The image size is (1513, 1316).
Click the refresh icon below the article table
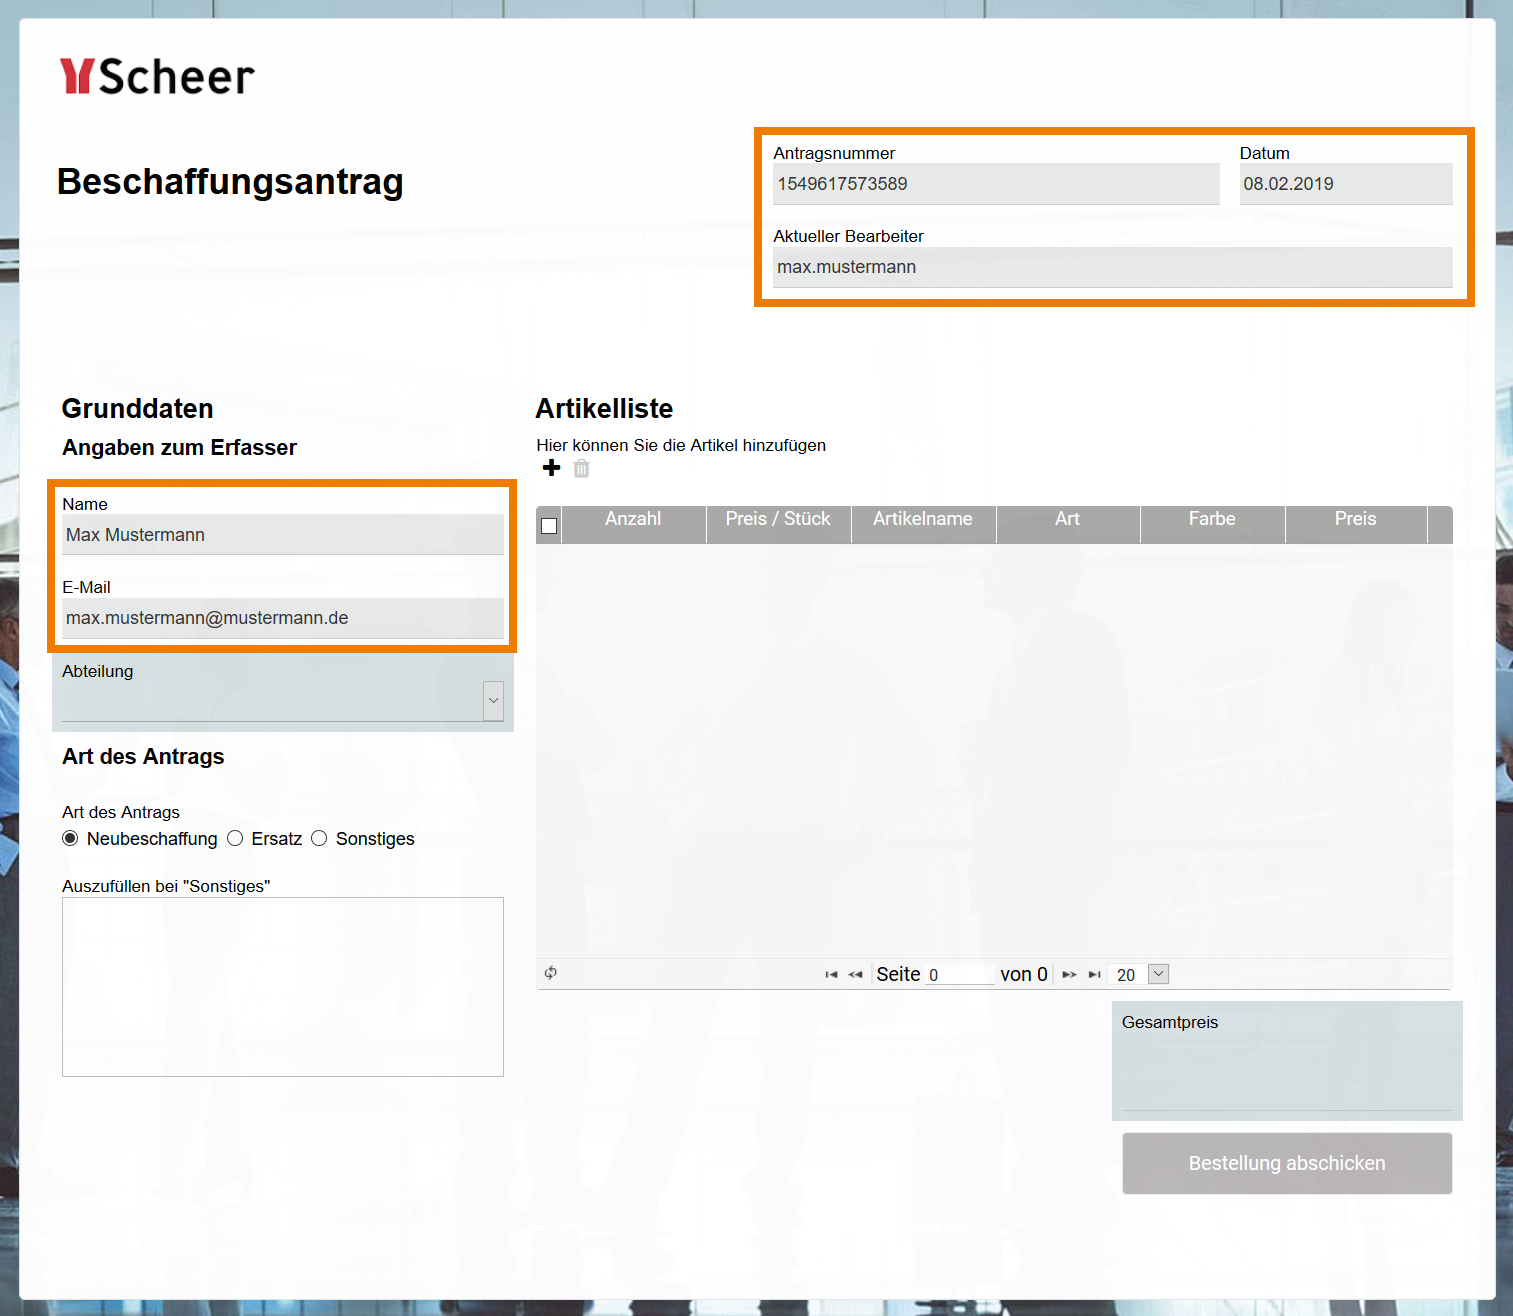click(550, 973)
